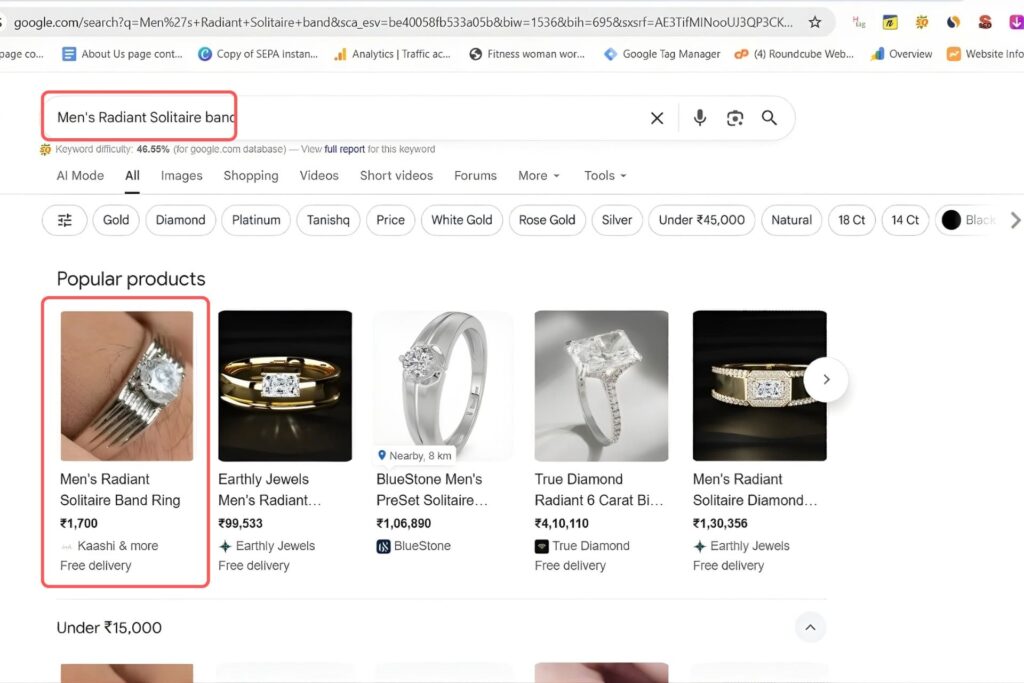The width and height of the screenshot is (1024, 683).
Task: Open the Roundcube Webmail bookmark
Action: coord(795,54)
